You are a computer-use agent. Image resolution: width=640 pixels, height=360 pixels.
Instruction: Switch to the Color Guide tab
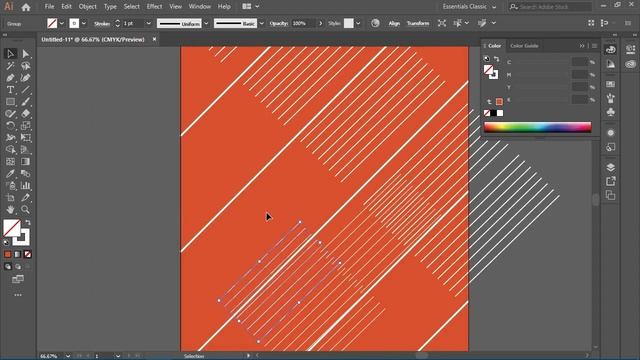(x=524, y=46)
